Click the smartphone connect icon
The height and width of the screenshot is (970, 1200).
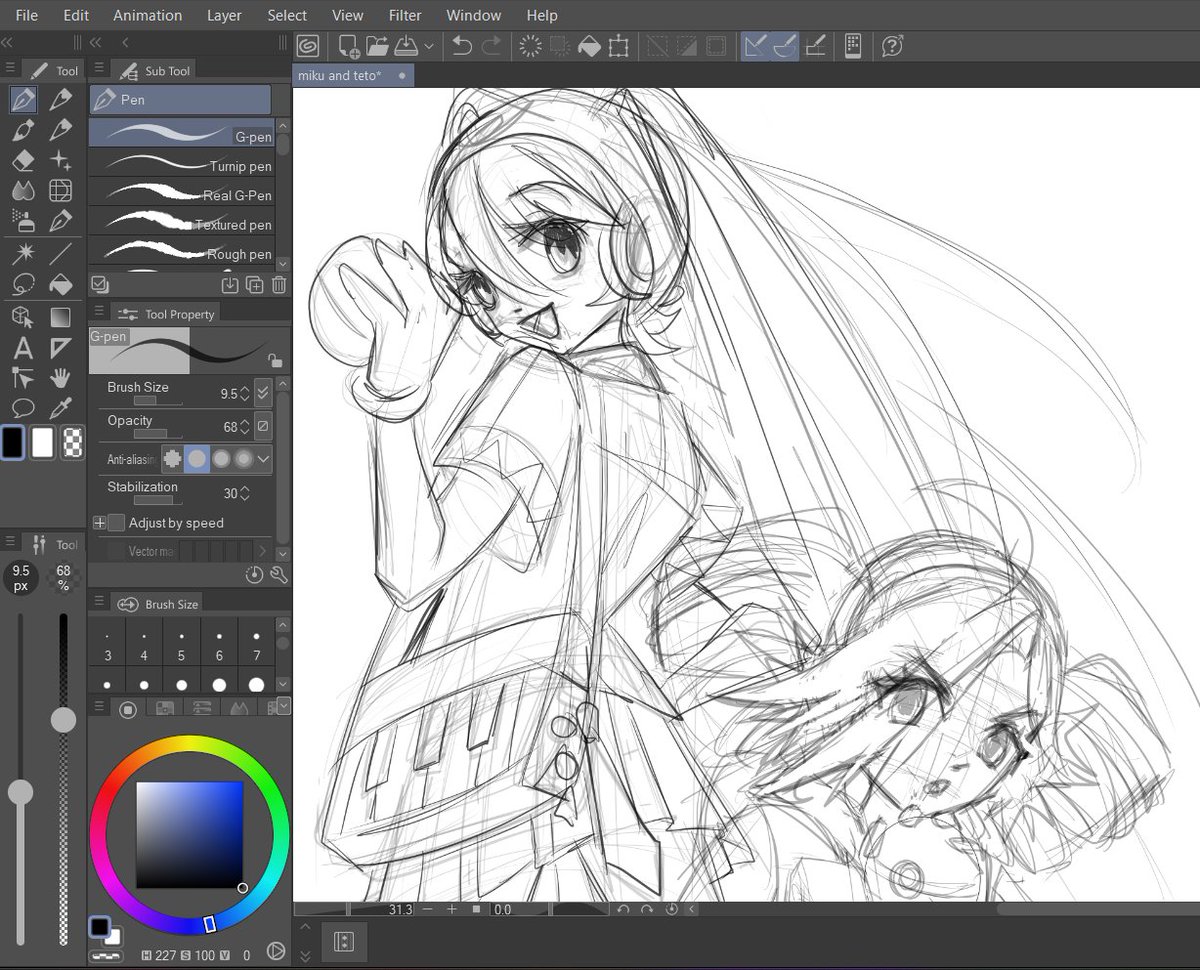(x=853, y=46)
